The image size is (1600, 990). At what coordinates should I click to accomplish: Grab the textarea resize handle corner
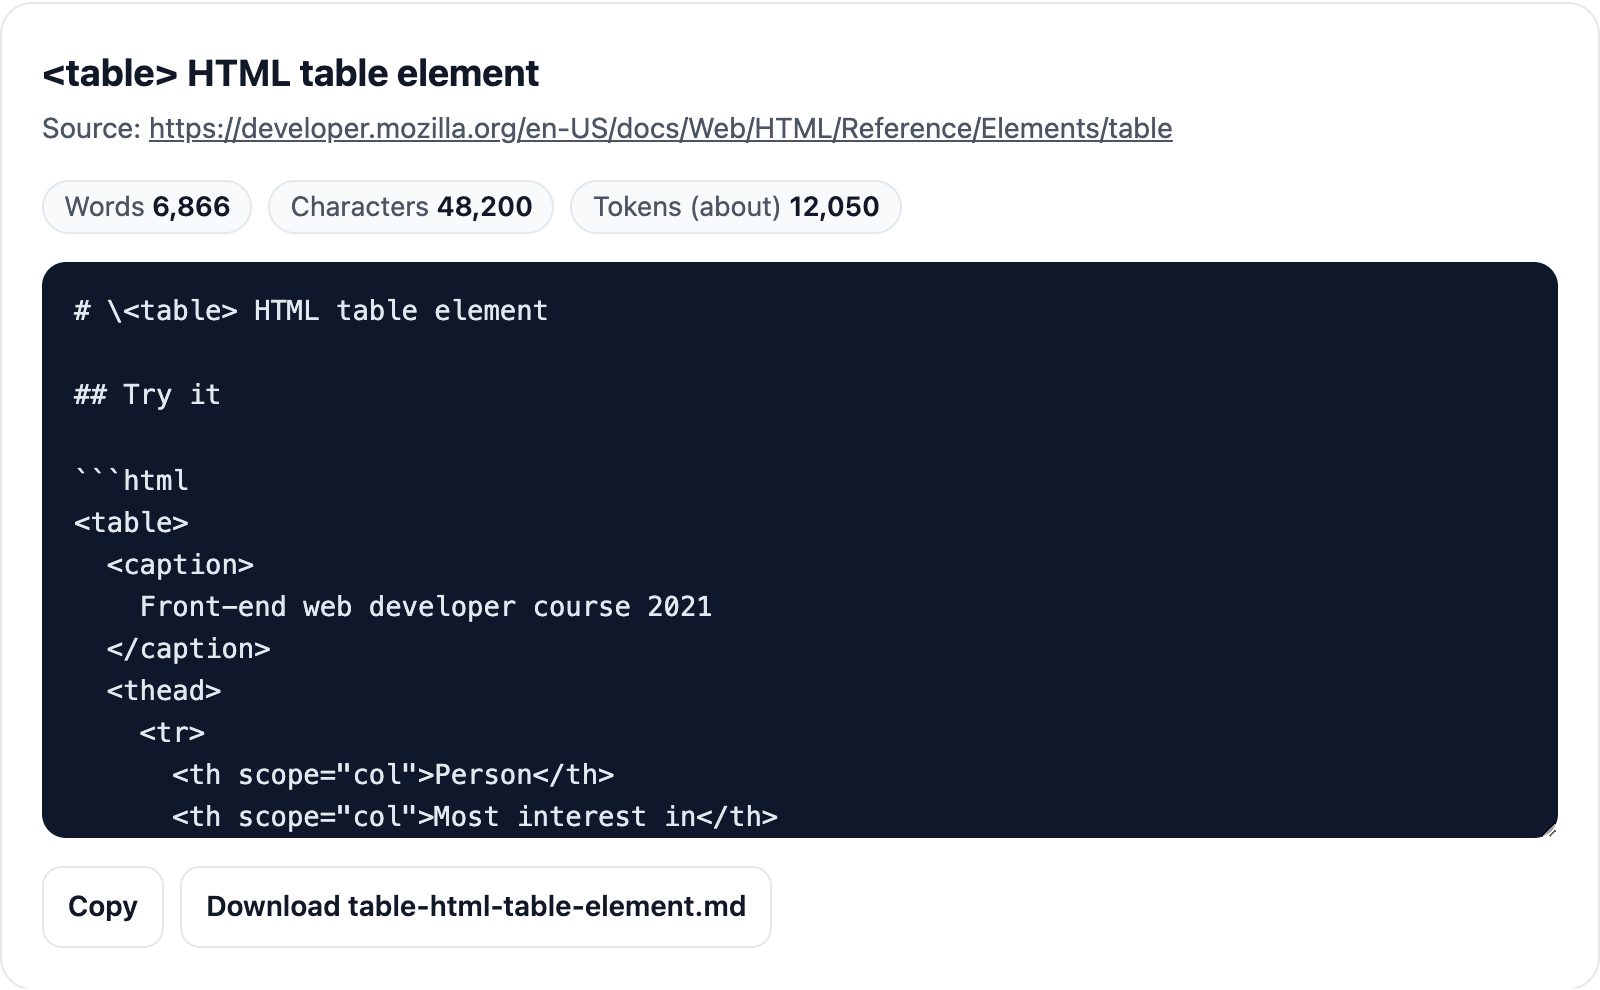pyautogui.click(x=1550, y=830)
